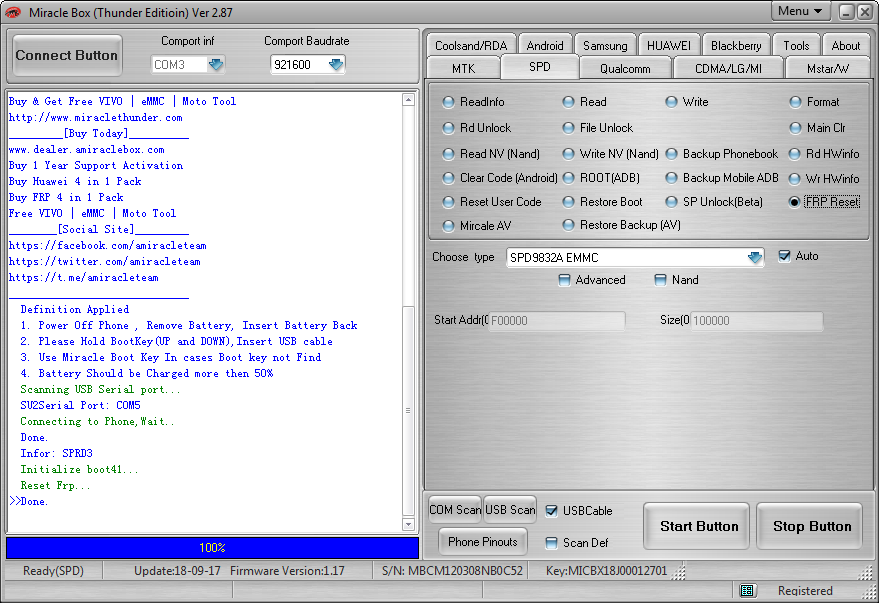879x603 pixels.
Task: Click the log scrollbar down arrow
Action: coord(408,525)
